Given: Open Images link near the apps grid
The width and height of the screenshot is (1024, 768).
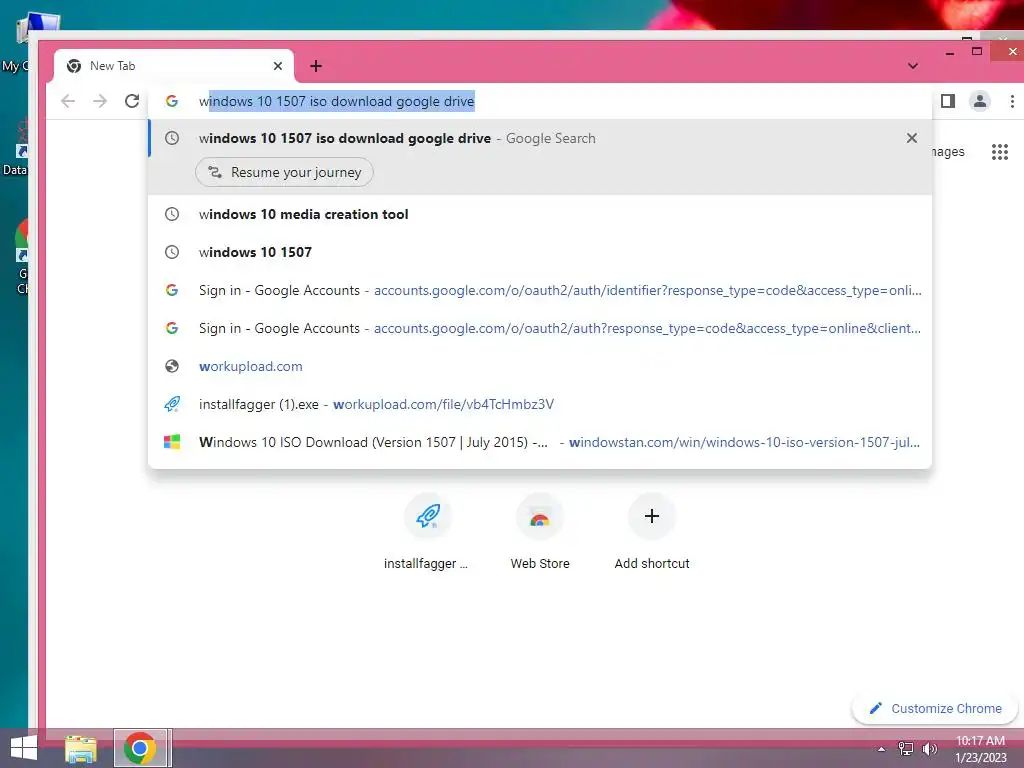Looking at the screenshot, I should point(948,152).
